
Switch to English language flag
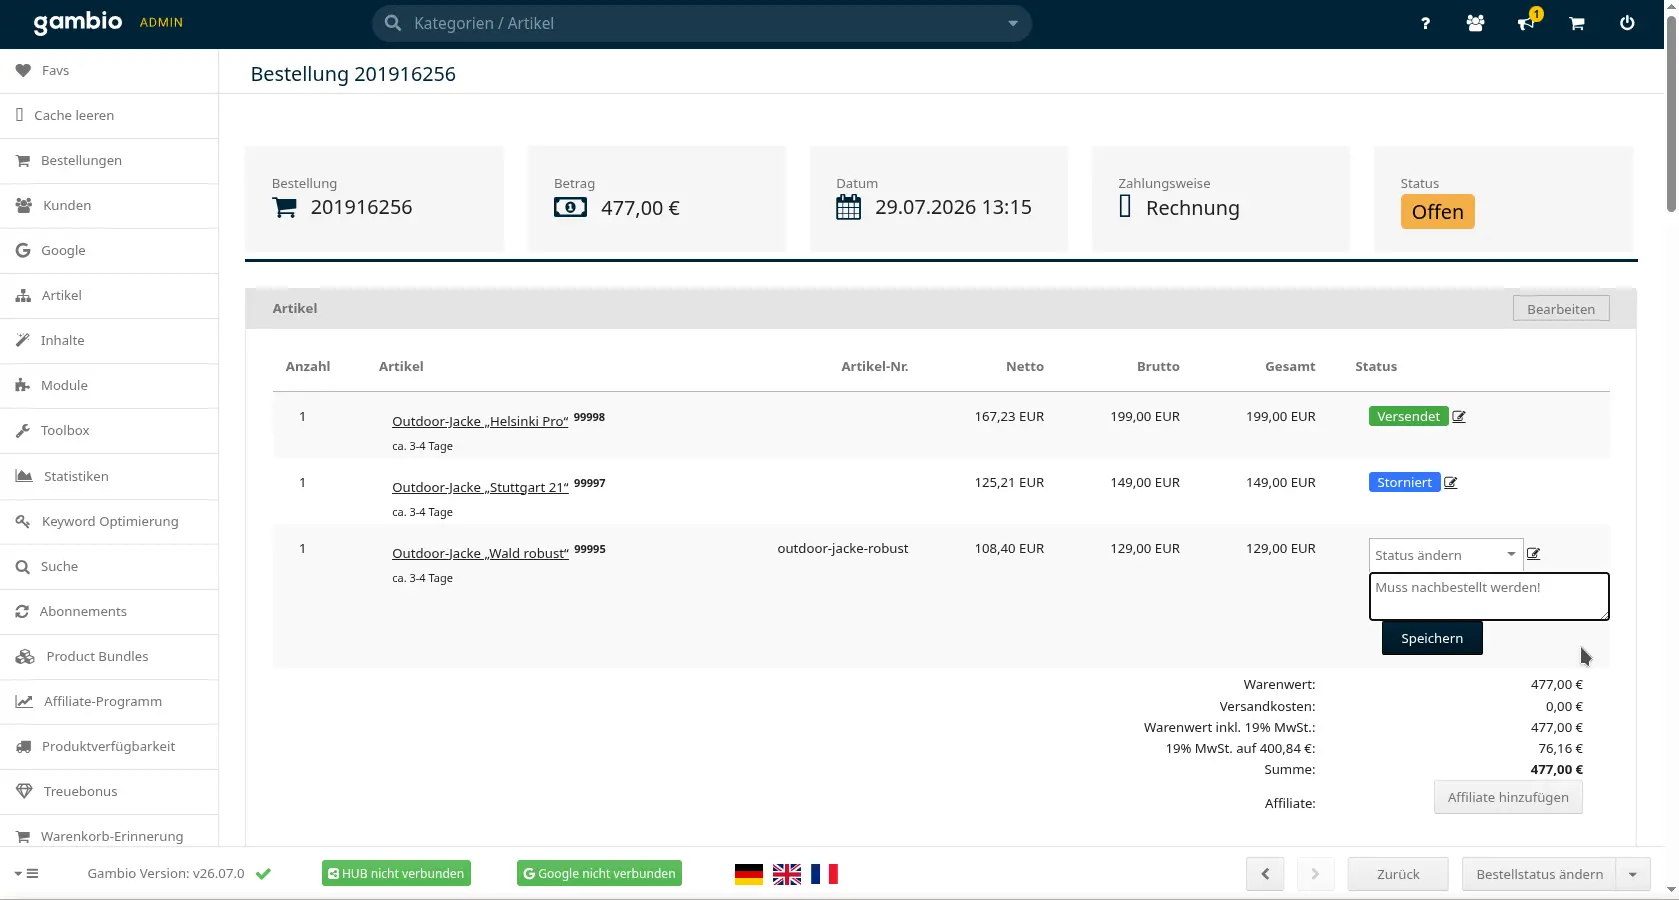coord(787,874)
